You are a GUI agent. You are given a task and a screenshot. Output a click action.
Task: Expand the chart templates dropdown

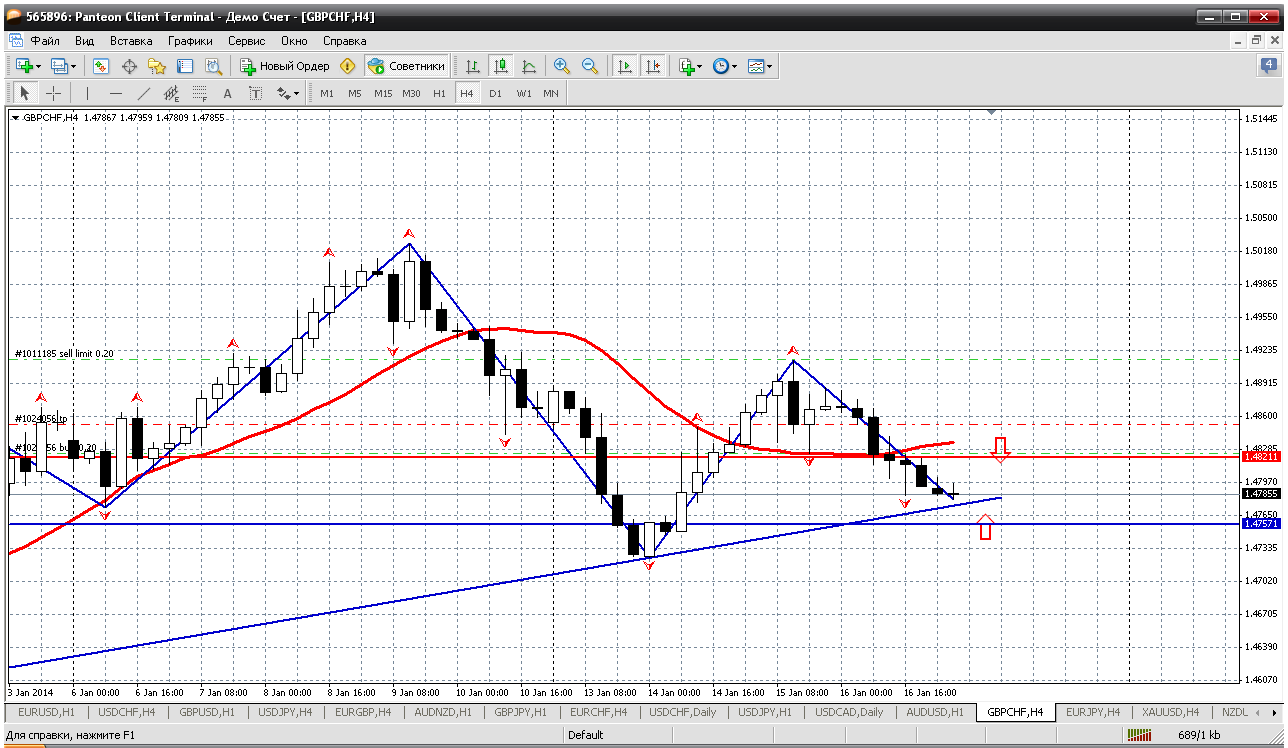tap(770, 66)
